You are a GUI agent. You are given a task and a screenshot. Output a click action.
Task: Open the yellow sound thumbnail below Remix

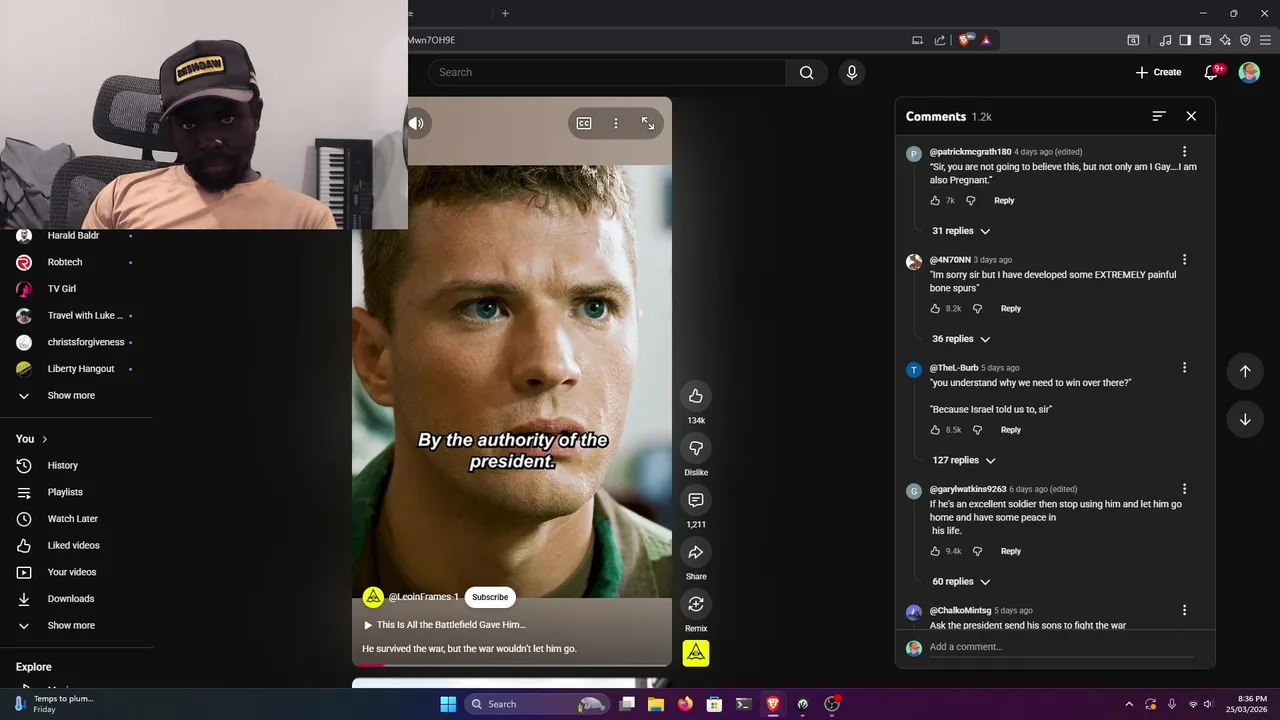point(696,653)
